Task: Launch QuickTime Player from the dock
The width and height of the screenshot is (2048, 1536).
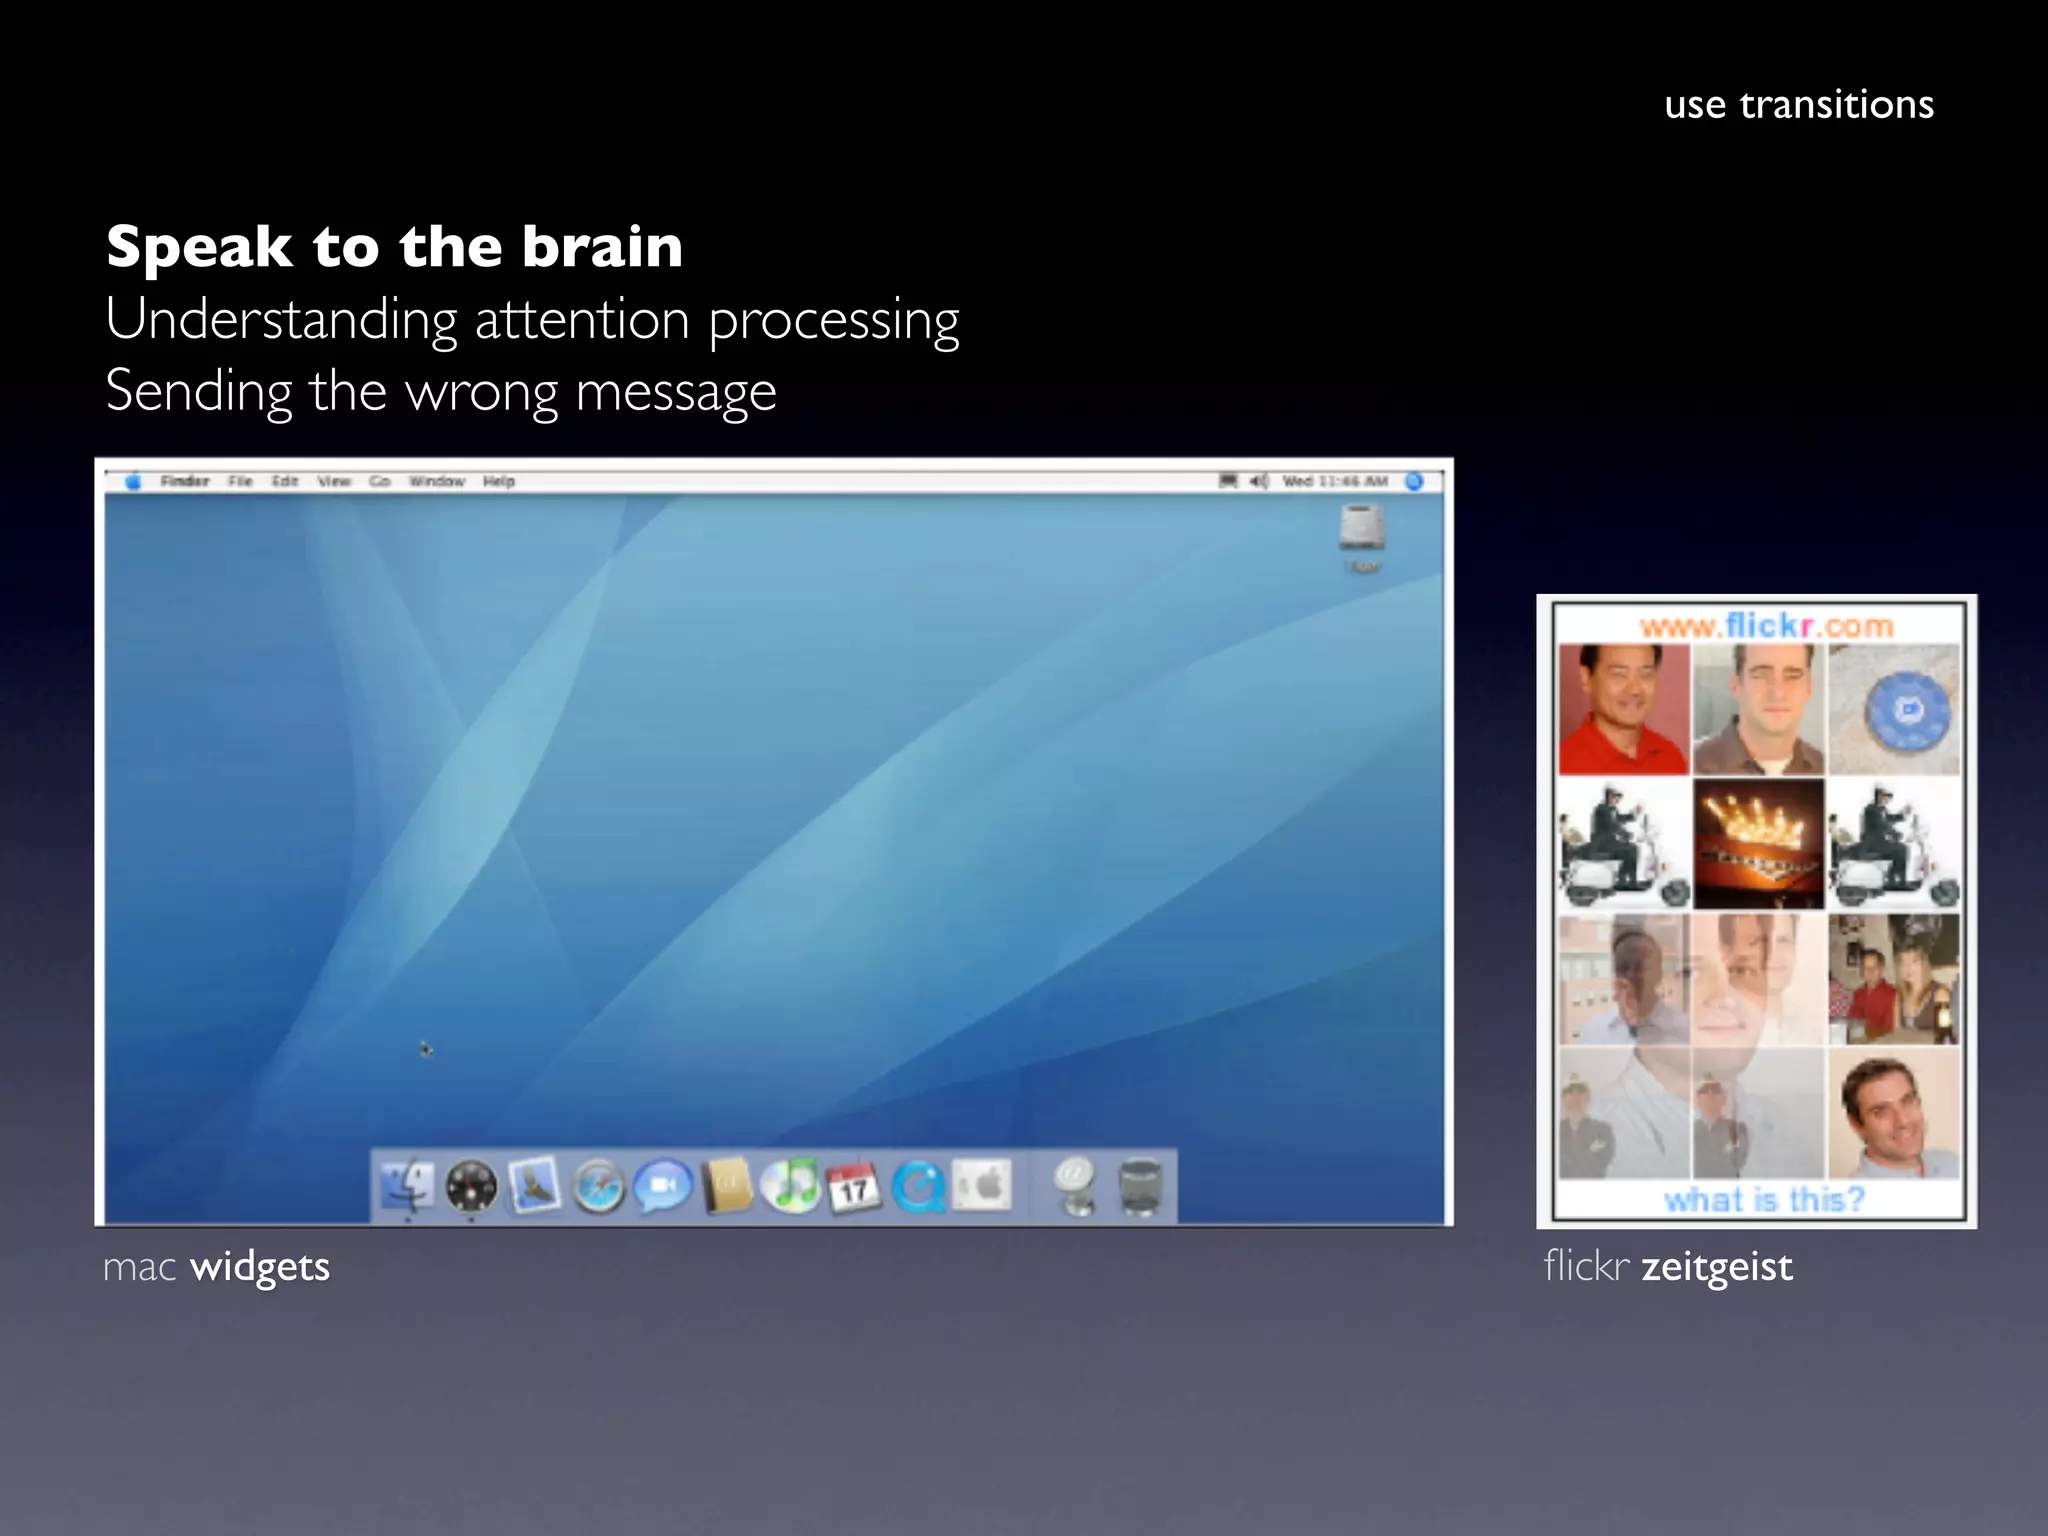Action: pyautogui.click(x=917, y=1188)
